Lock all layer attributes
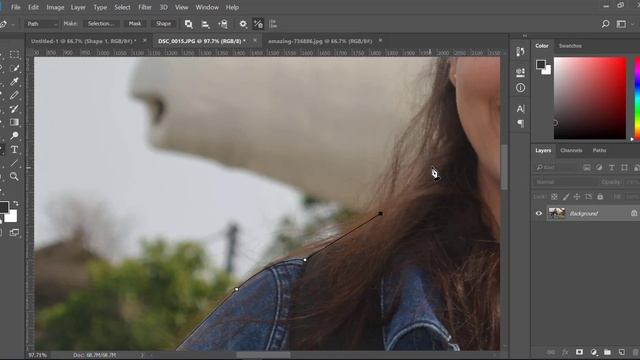The height and width of the screenshot is (360, 640). (x=600, y=197)
